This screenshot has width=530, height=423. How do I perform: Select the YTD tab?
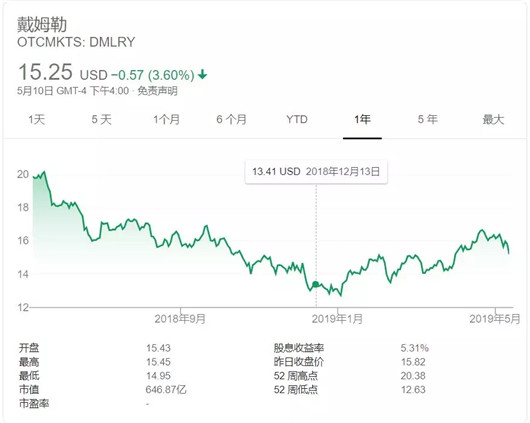pyautogui.click(x=297, y=119)
